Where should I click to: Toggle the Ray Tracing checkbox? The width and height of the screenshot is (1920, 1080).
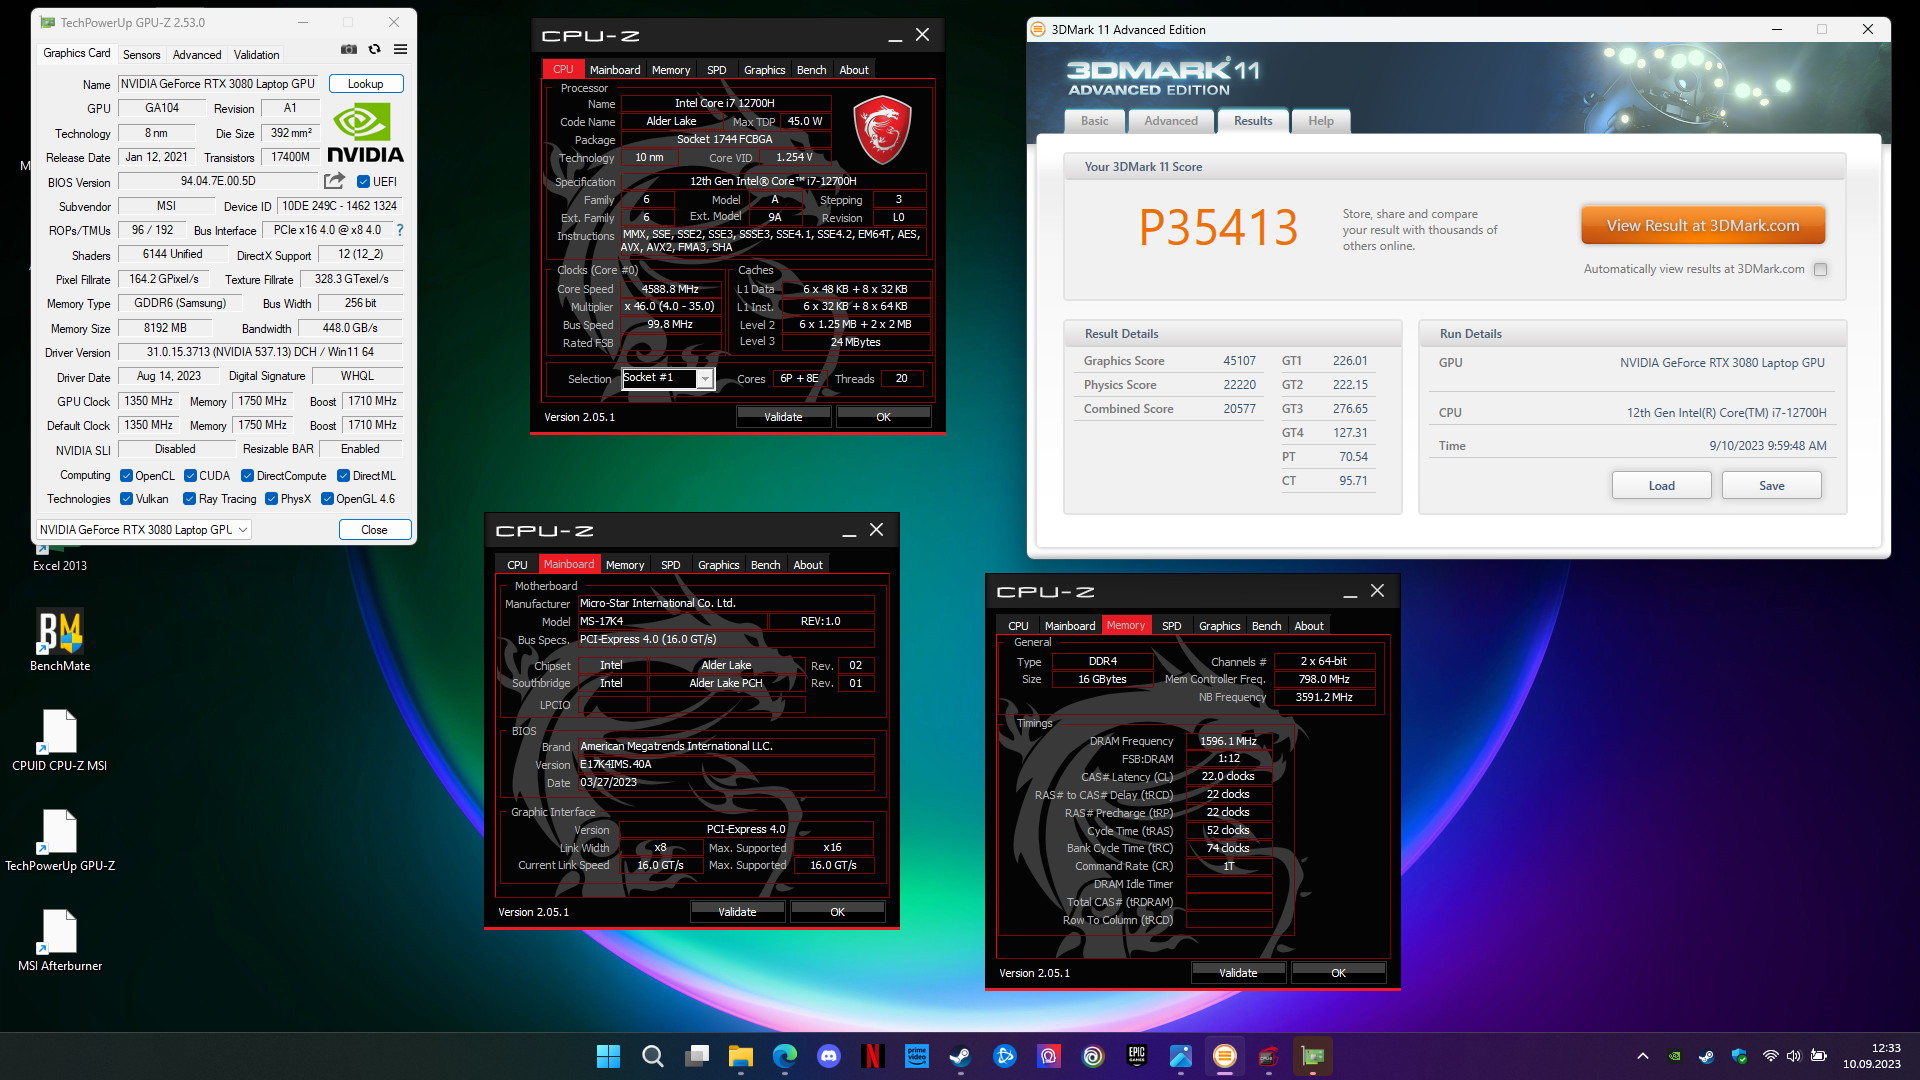190,499
